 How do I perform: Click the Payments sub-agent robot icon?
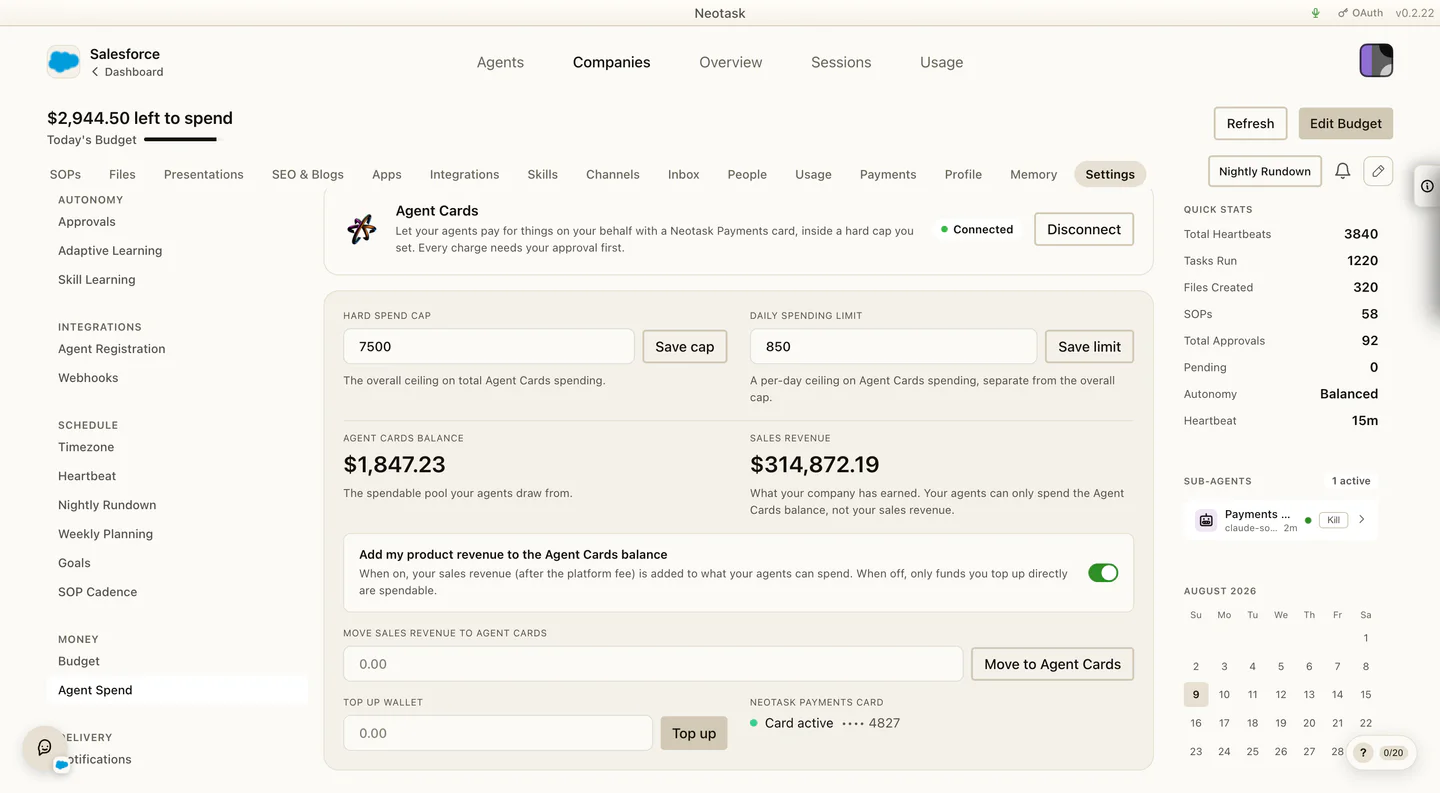tap(1206, 520)
